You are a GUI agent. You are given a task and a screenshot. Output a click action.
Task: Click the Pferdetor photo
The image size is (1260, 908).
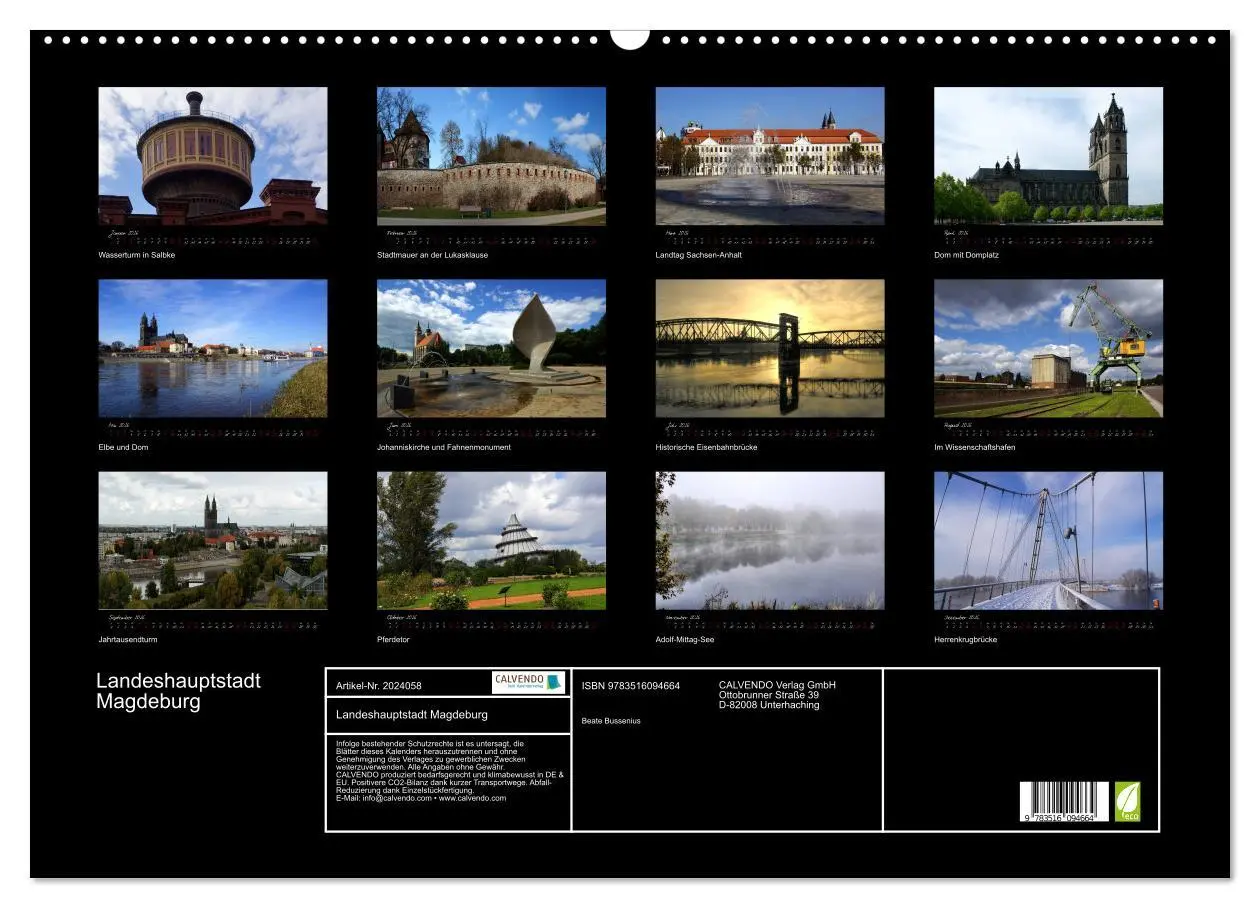491,541
